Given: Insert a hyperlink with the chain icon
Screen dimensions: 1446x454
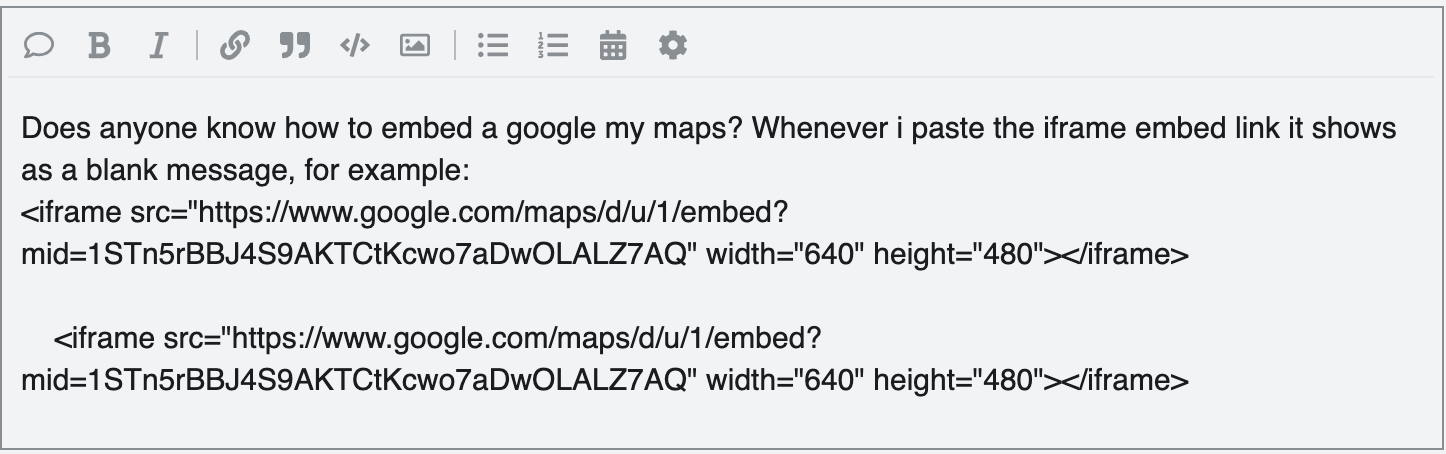Looking at the screenshot, I should [234, 46].
